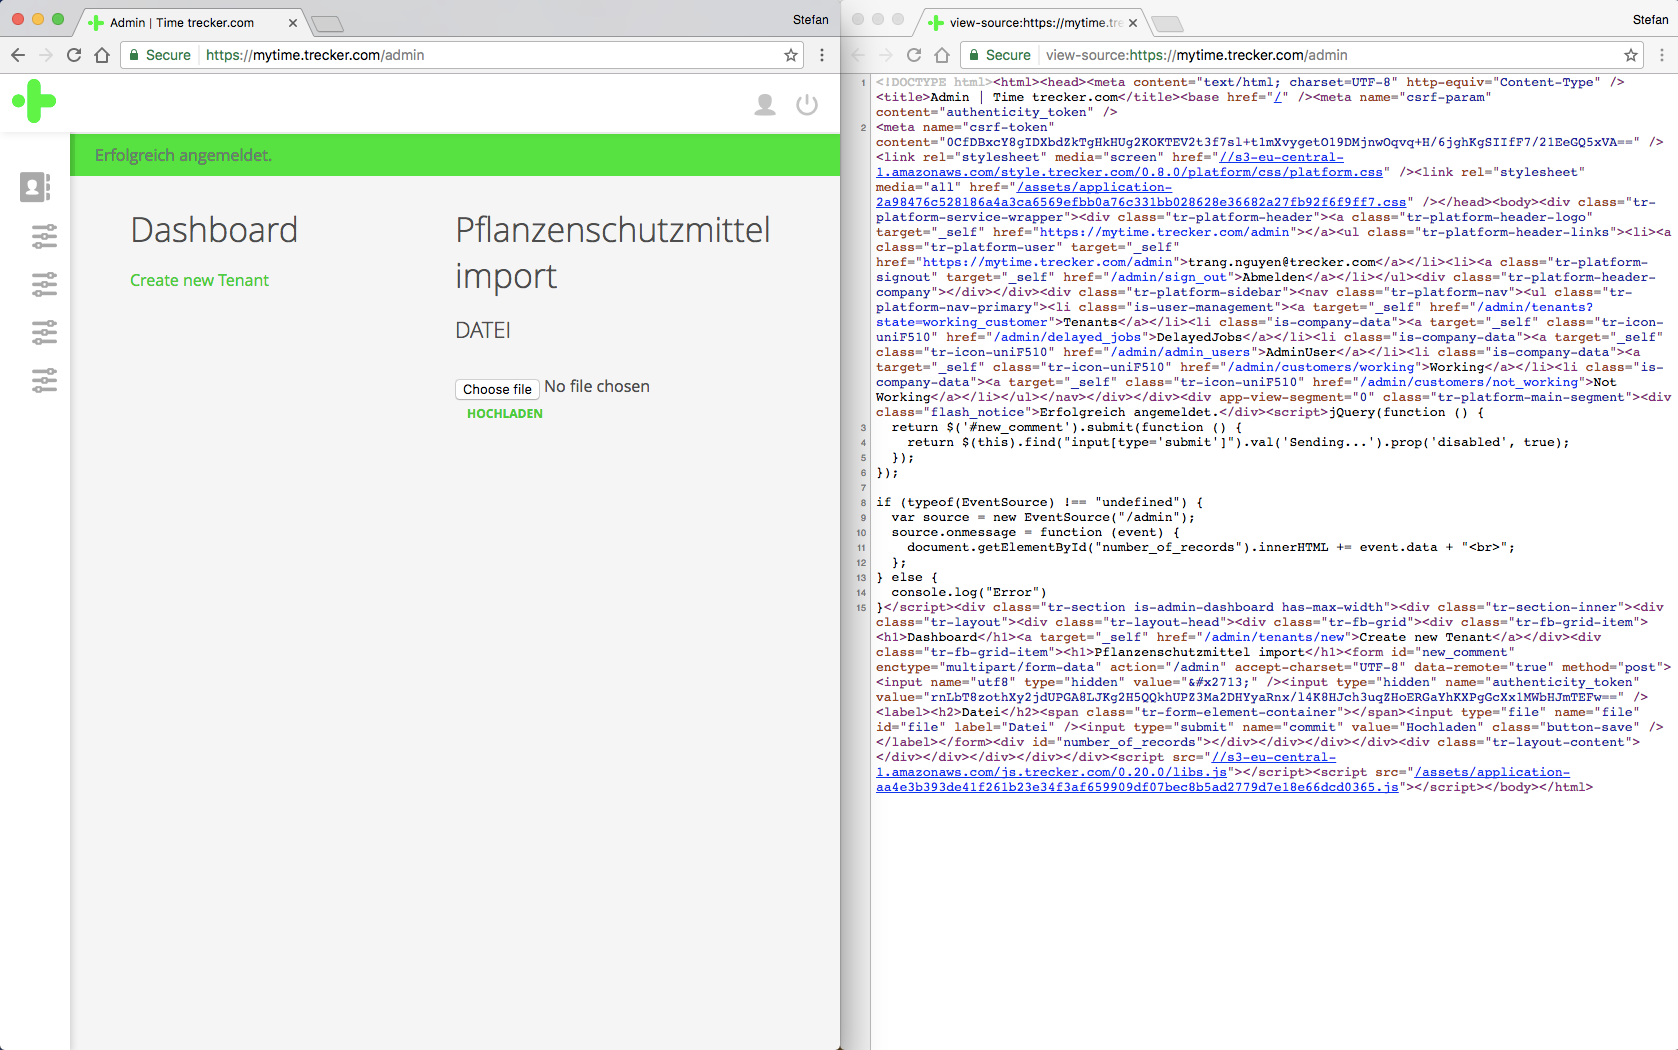This screenshot has width=1678, height=1050.
Task: Open the user profile icon in header
Action: [x=765, y=104]
